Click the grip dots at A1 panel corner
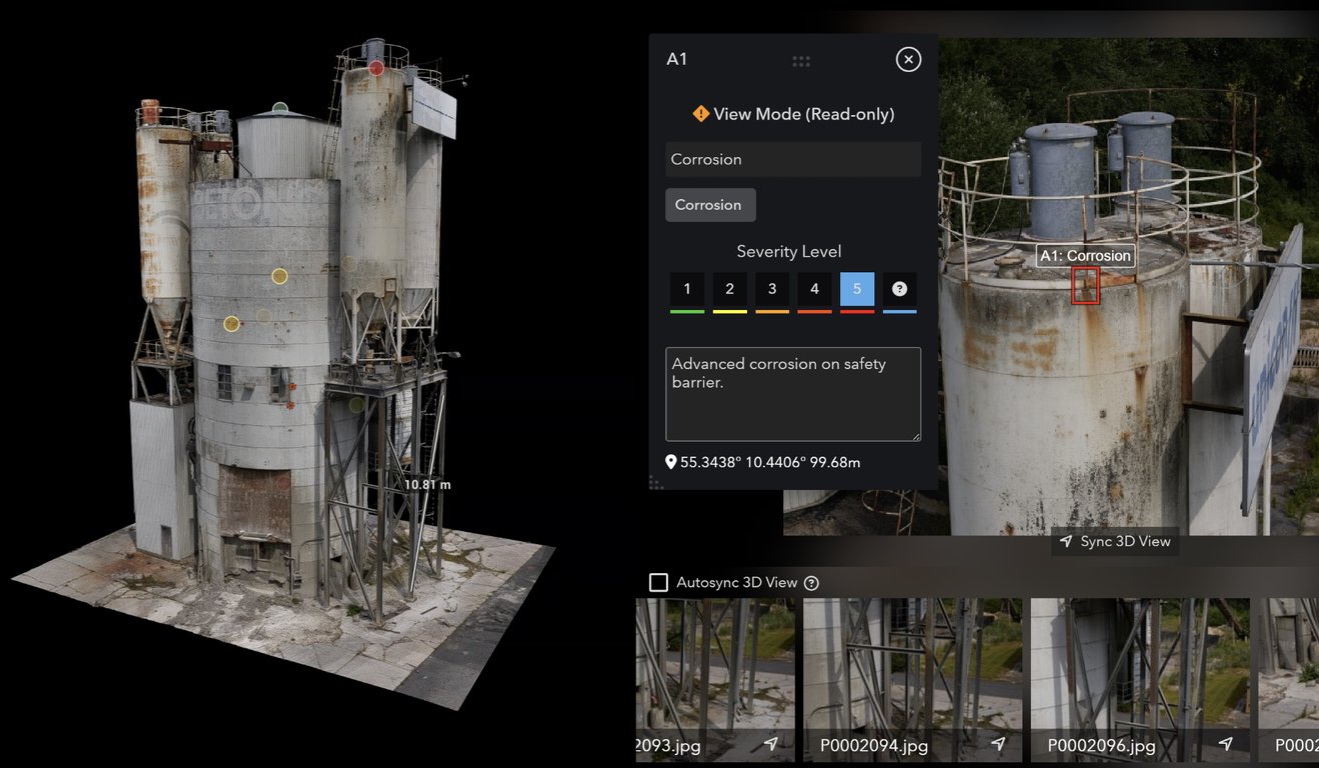Viewport: 1319px width, 768px height. tap(656, 483)
